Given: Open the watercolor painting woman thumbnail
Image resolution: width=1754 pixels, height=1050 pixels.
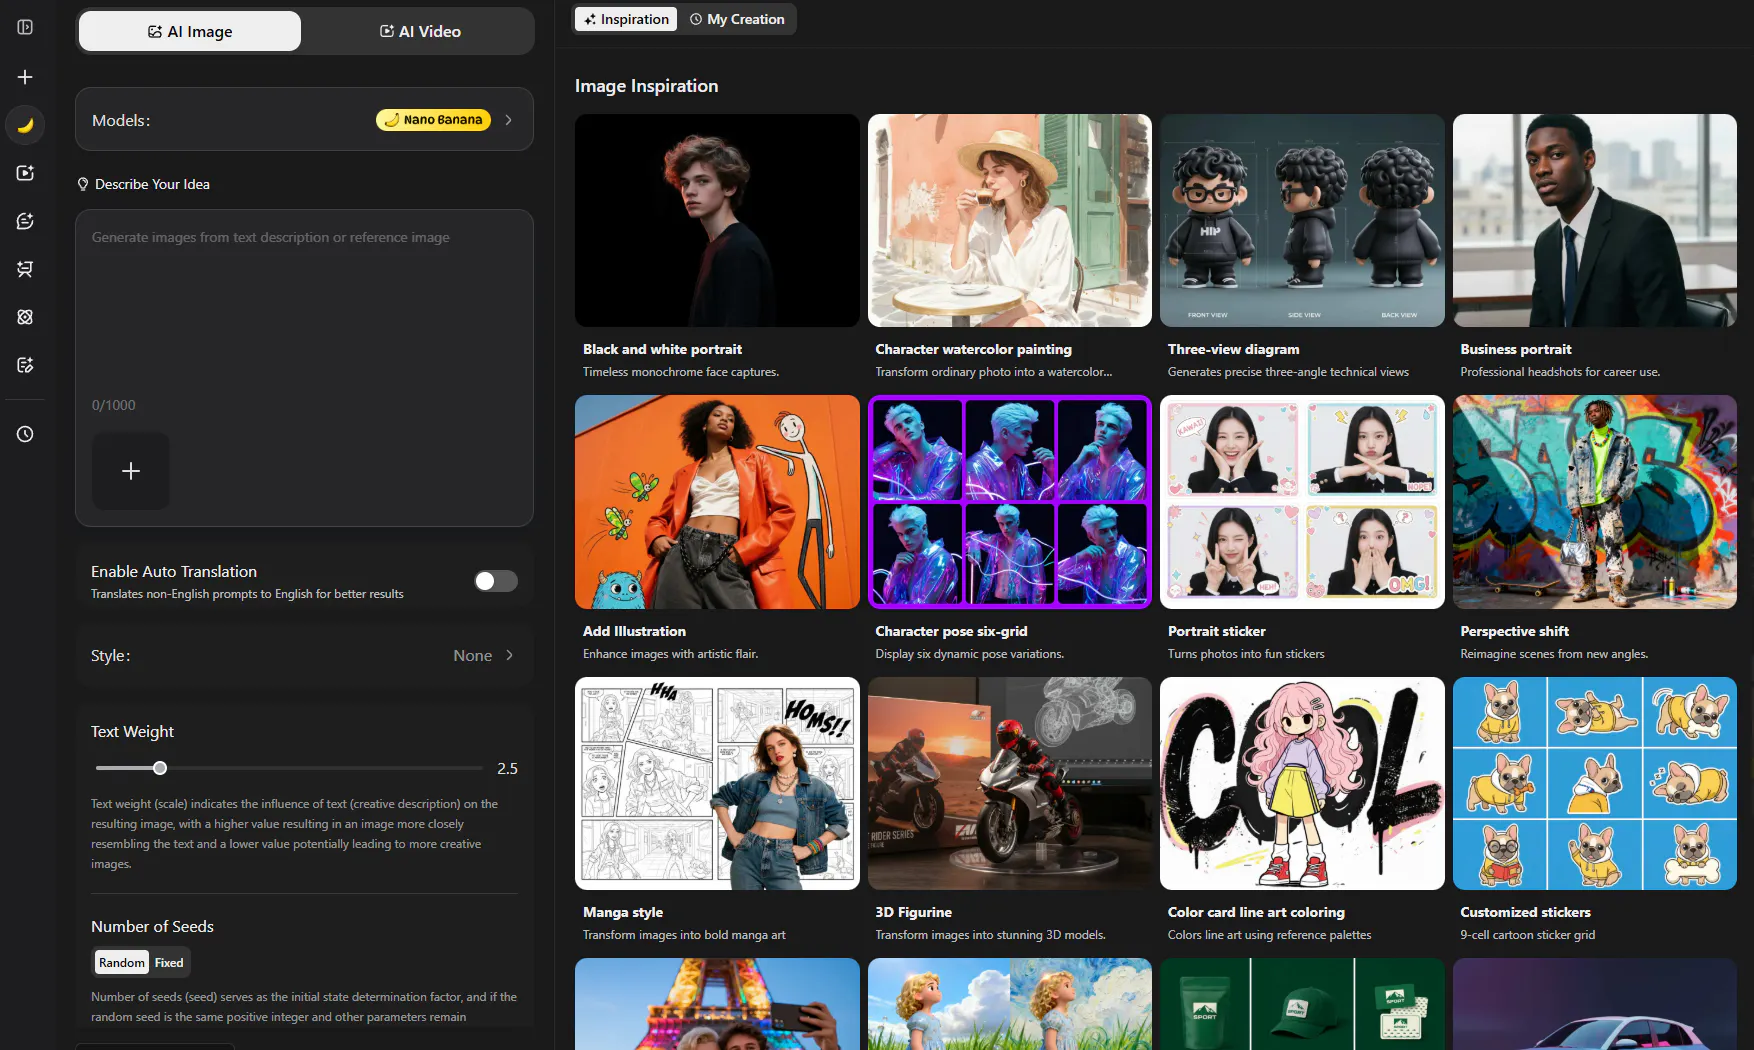Looking at the screenshot, I should (1010, 220).
